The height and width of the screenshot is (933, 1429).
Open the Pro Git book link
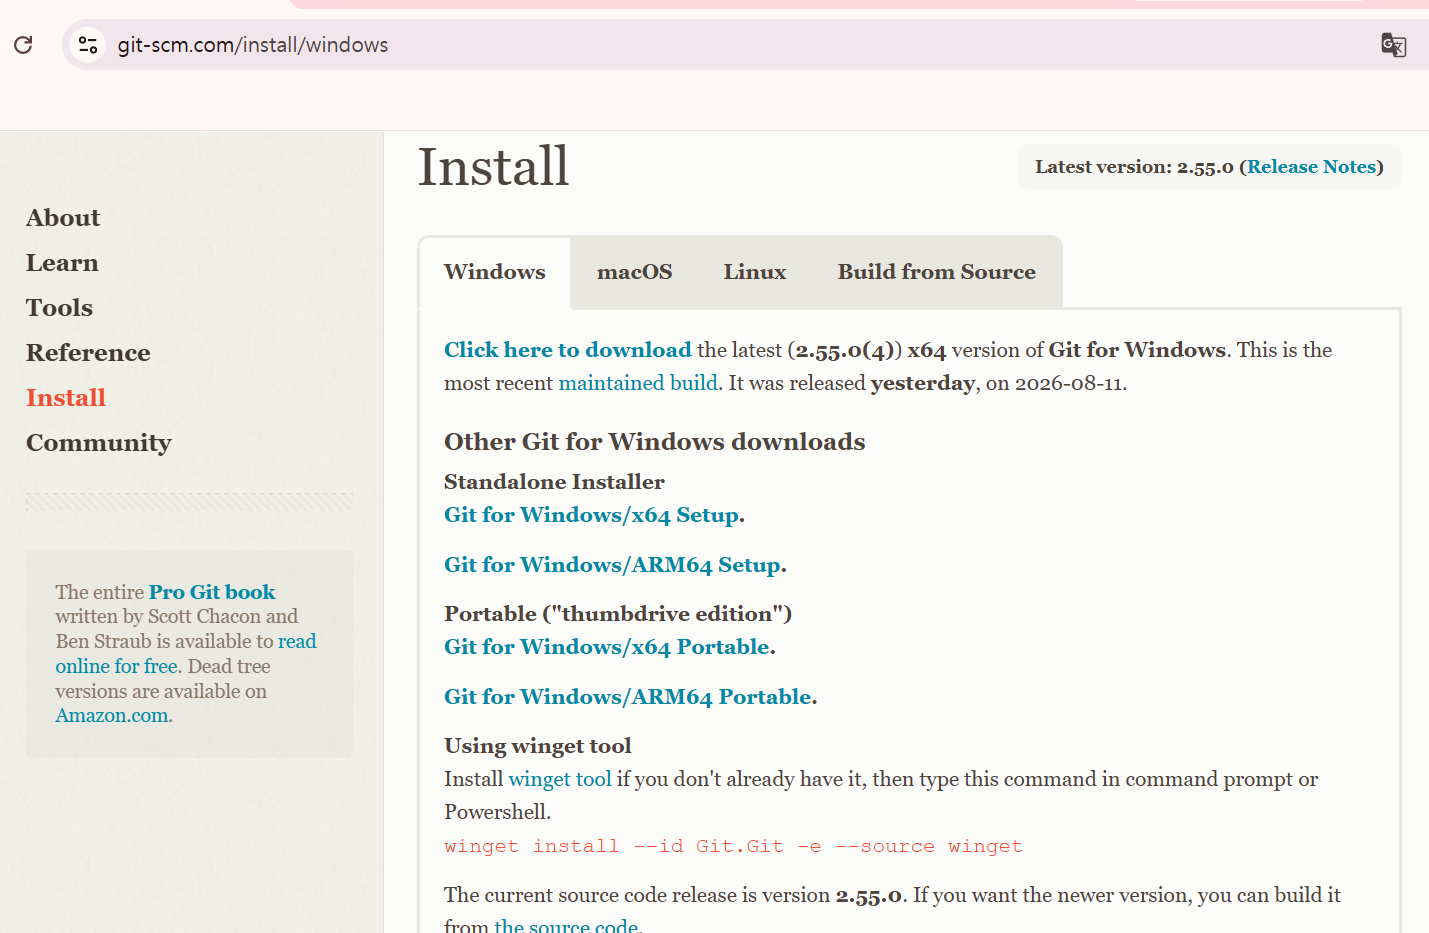coord(212,592)
